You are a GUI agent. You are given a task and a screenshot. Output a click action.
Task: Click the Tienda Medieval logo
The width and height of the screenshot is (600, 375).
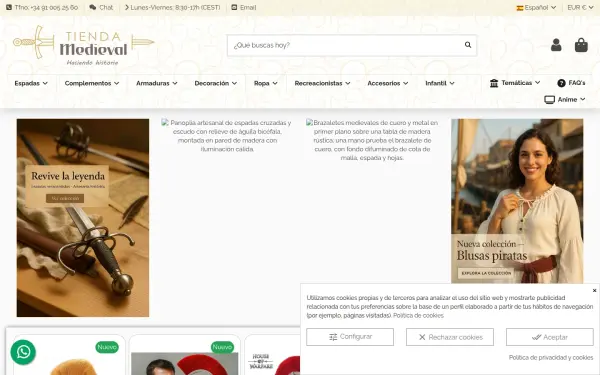pyautogui.click(x=84, y=46)
